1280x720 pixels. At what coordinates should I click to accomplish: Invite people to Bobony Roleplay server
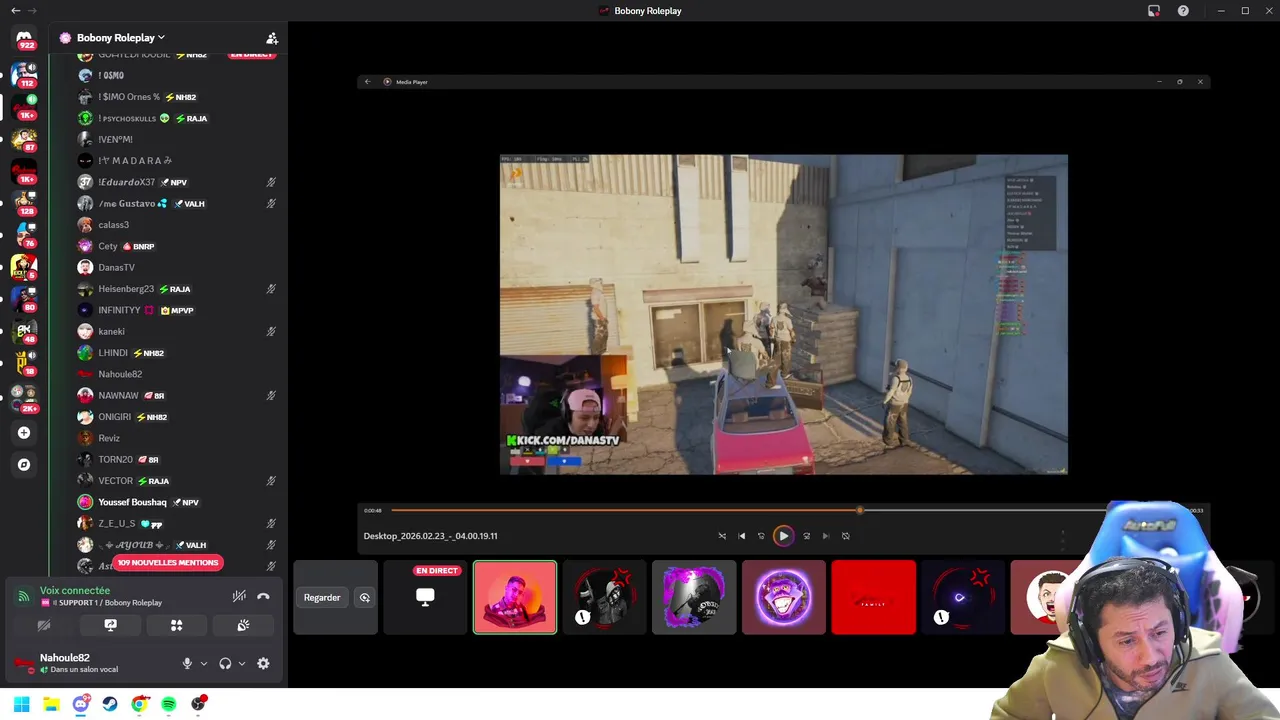tap(271, 38)
